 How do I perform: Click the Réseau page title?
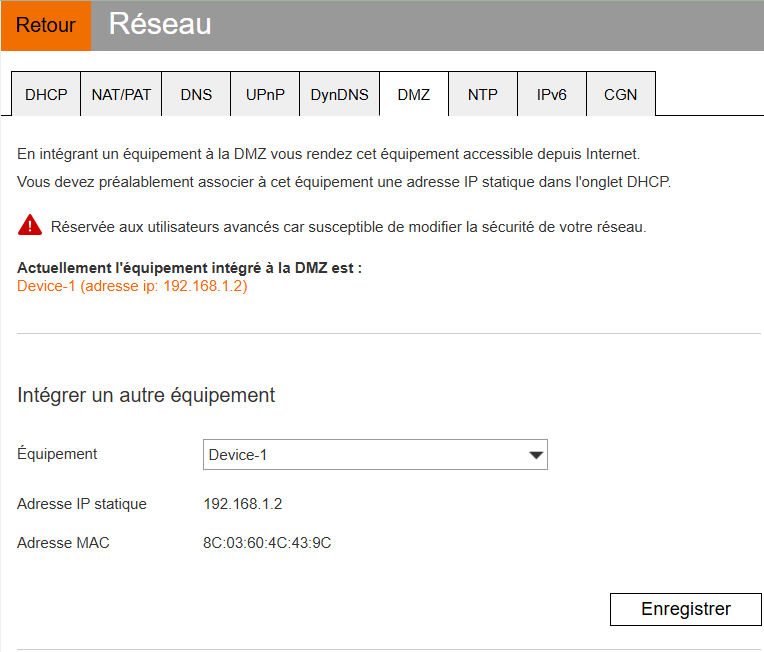[160, 24]
